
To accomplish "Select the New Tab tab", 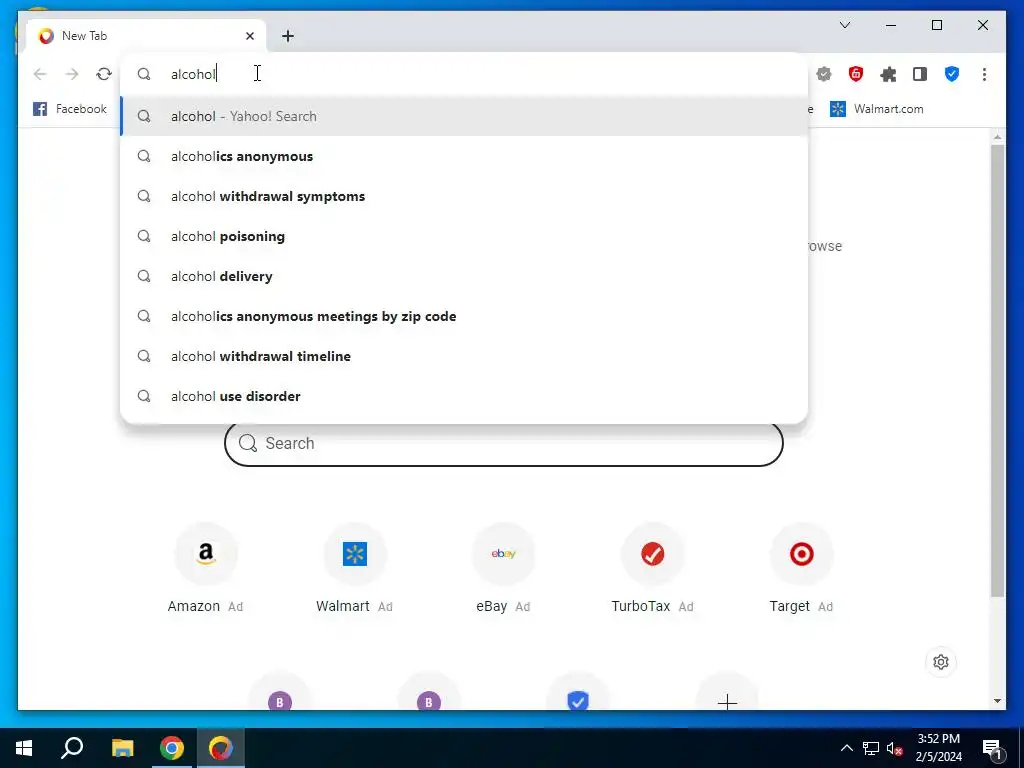I will click(x=145, y=36).
